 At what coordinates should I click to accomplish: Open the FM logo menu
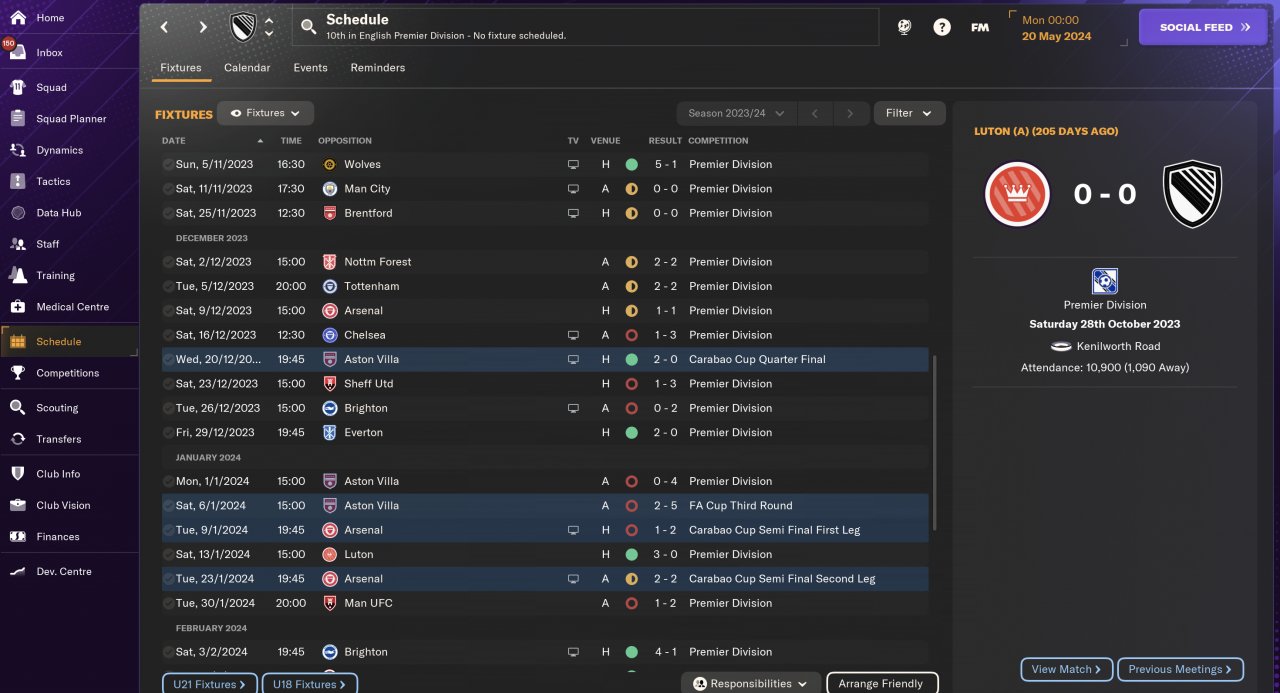click(980, 28)
